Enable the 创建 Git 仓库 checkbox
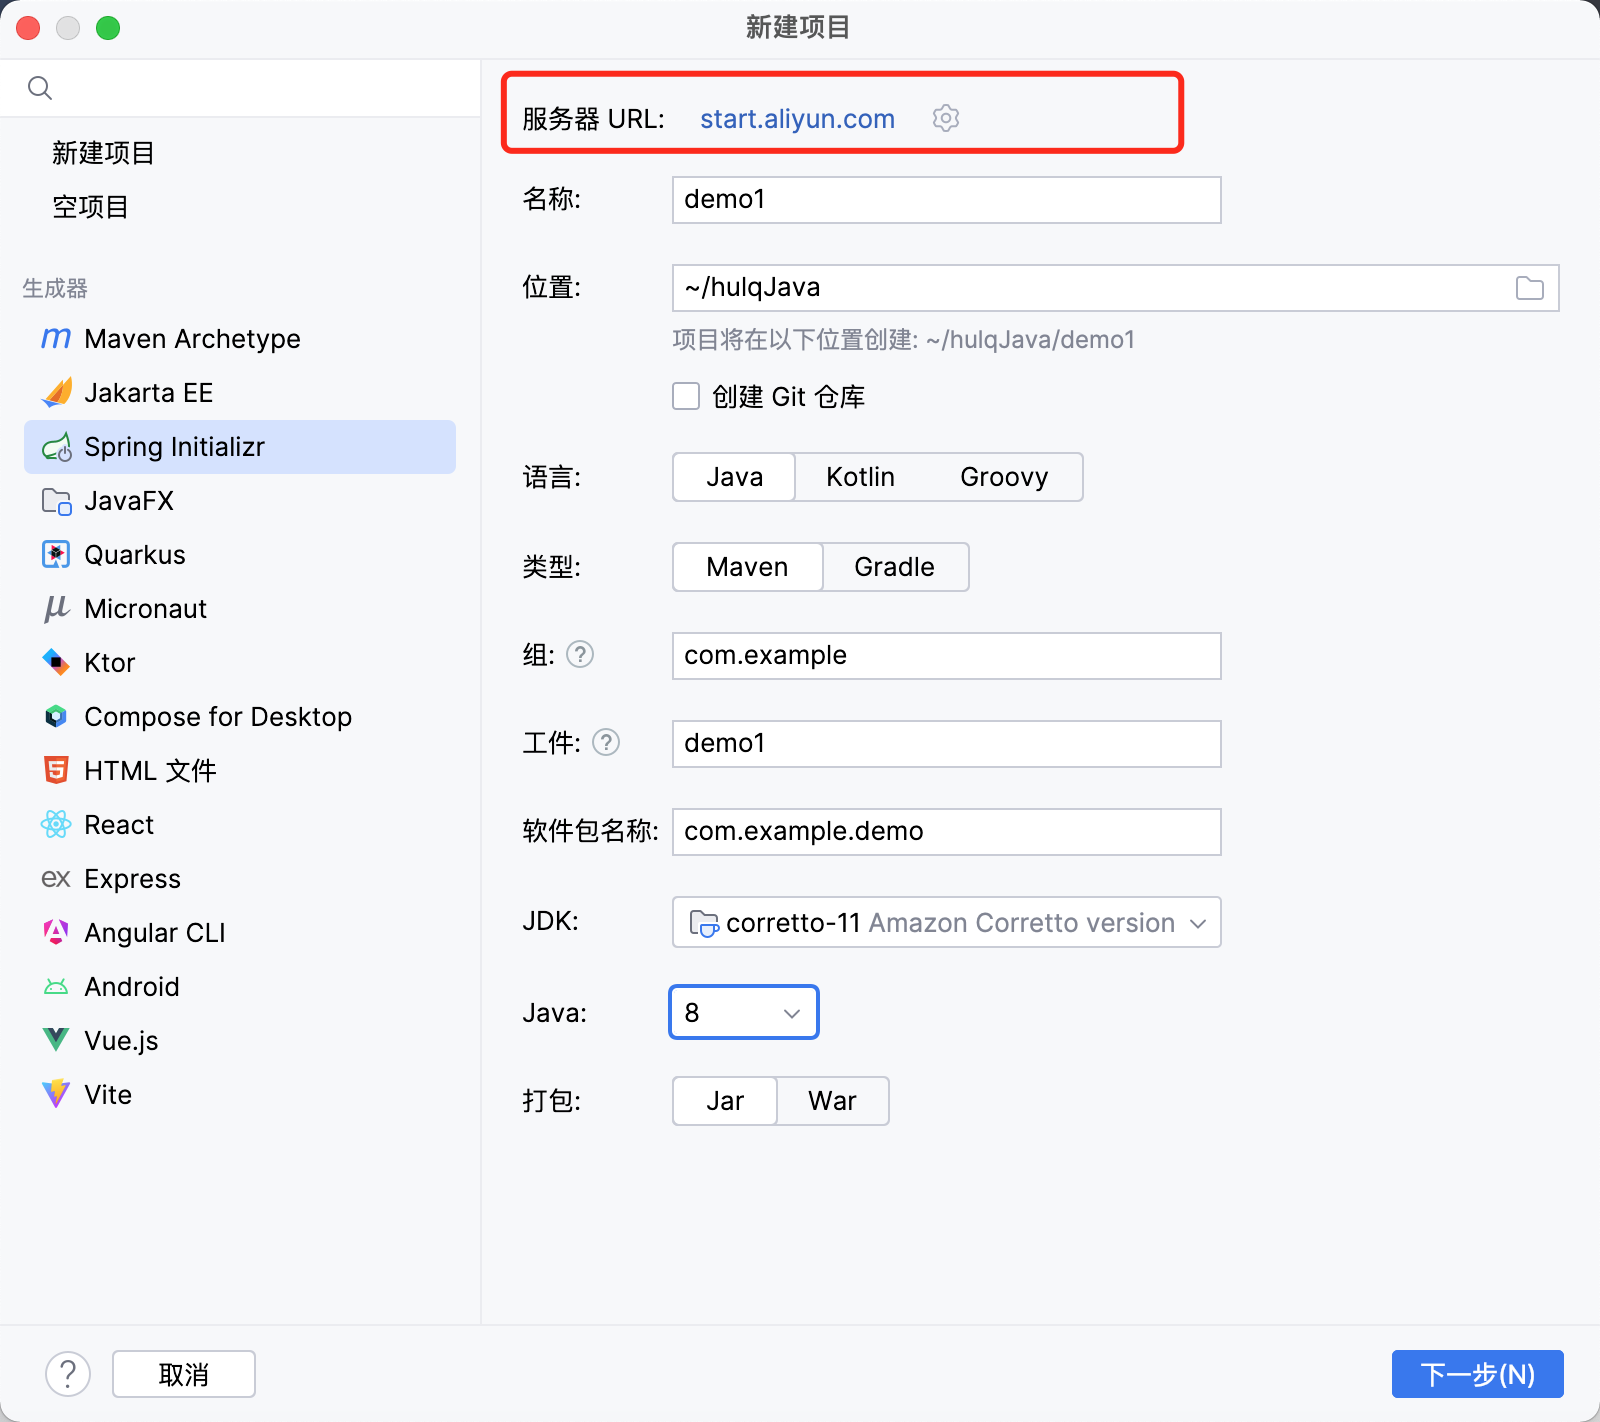This screenshot has width=1600, height=1422. coord(686,396)
